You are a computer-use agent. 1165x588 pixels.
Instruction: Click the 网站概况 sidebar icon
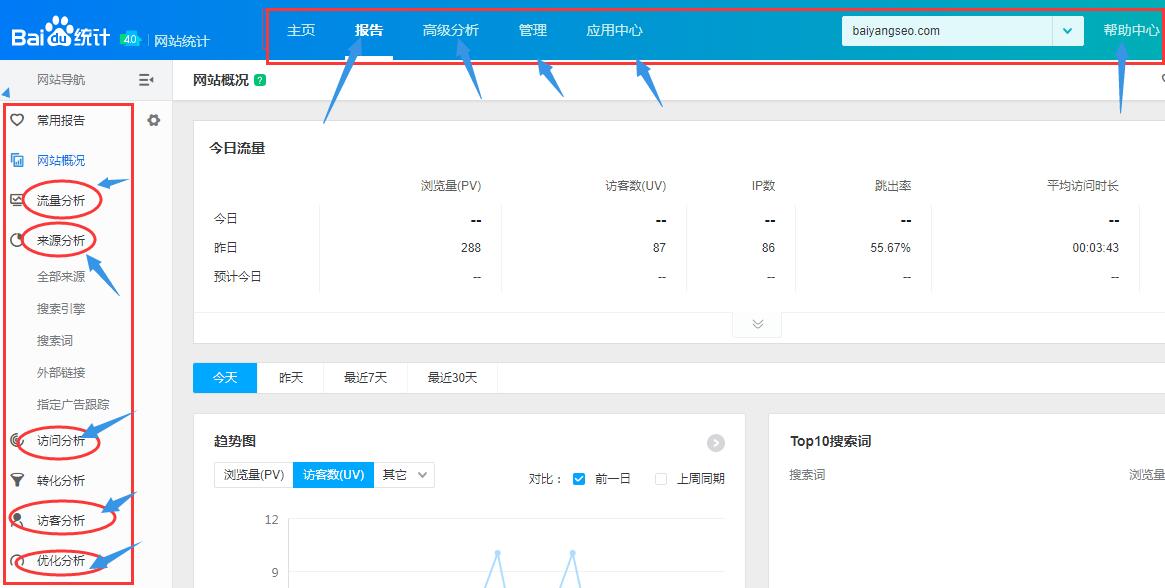tap(17, 160)
